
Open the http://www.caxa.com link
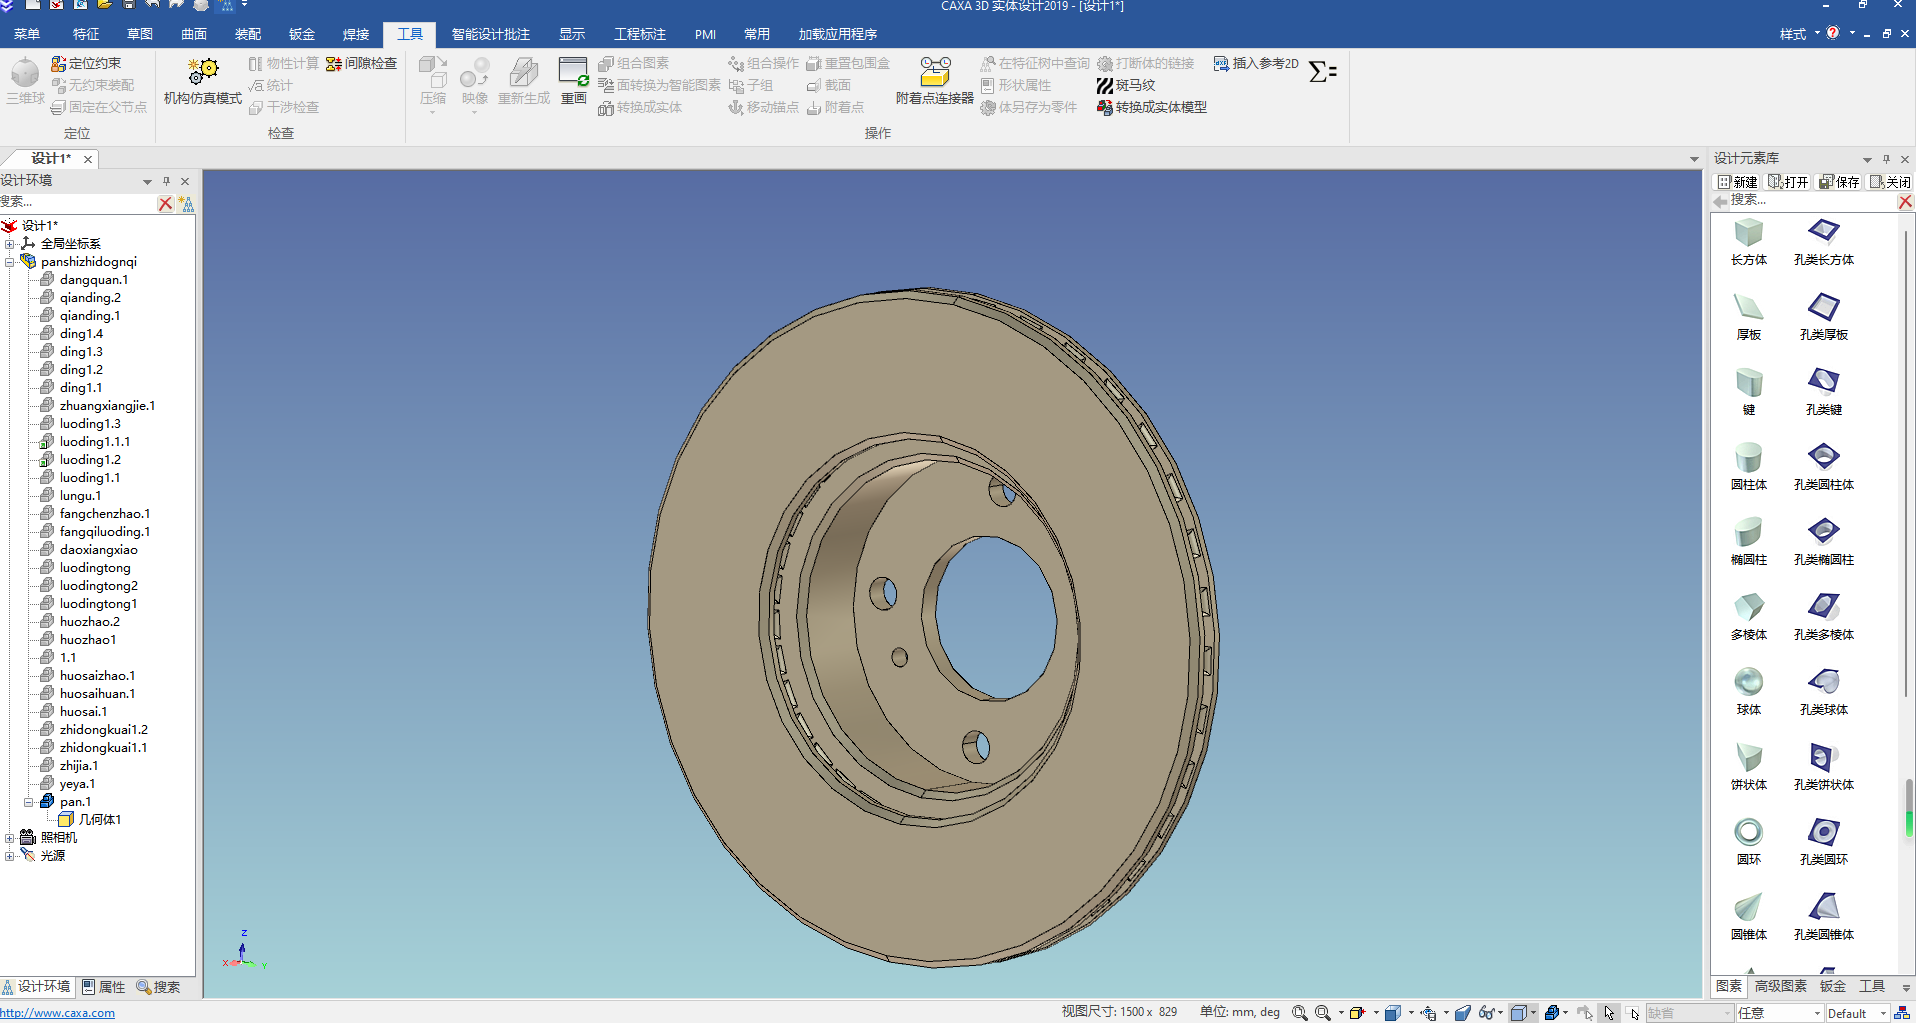[57, 1013]
